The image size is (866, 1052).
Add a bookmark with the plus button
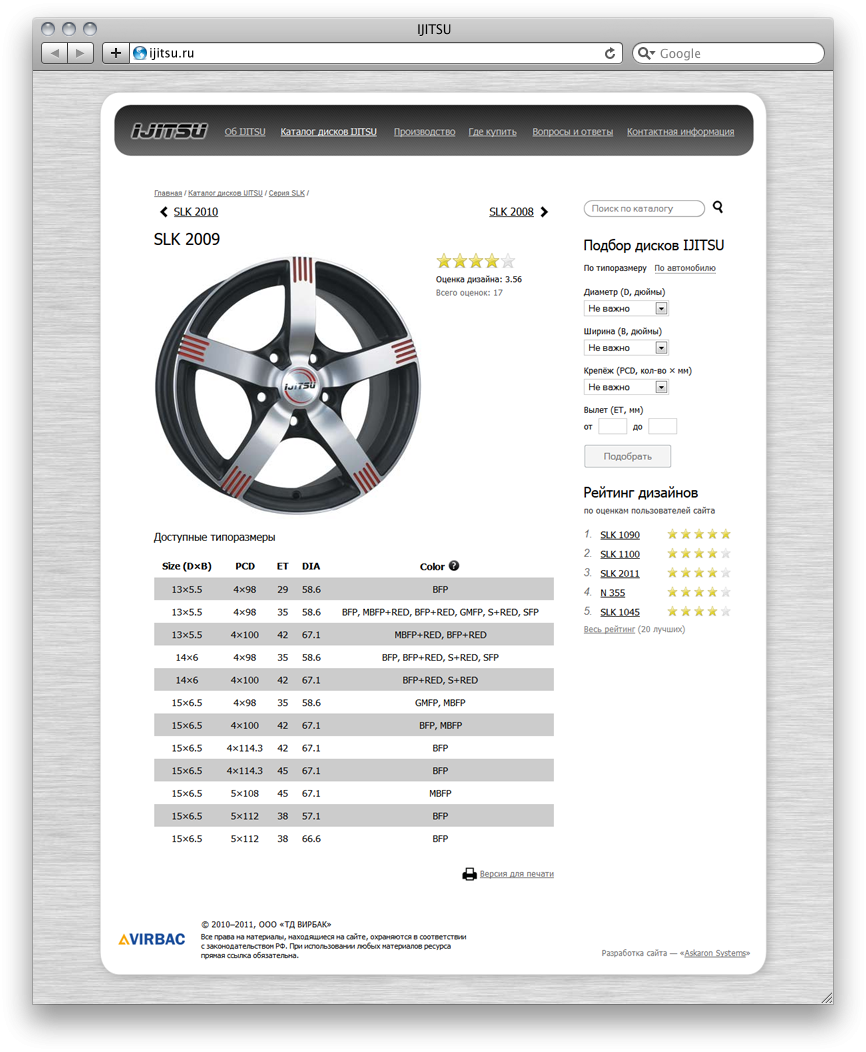pos(115,53)
